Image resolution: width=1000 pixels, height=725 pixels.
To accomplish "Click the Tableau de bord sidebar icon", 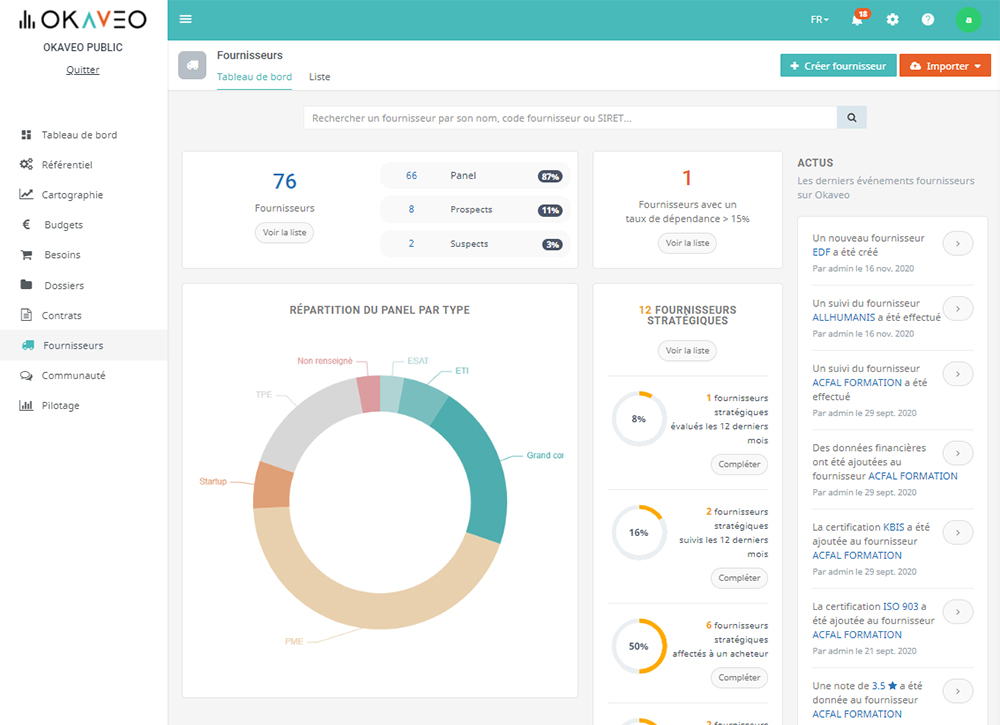I will [26, 135].
